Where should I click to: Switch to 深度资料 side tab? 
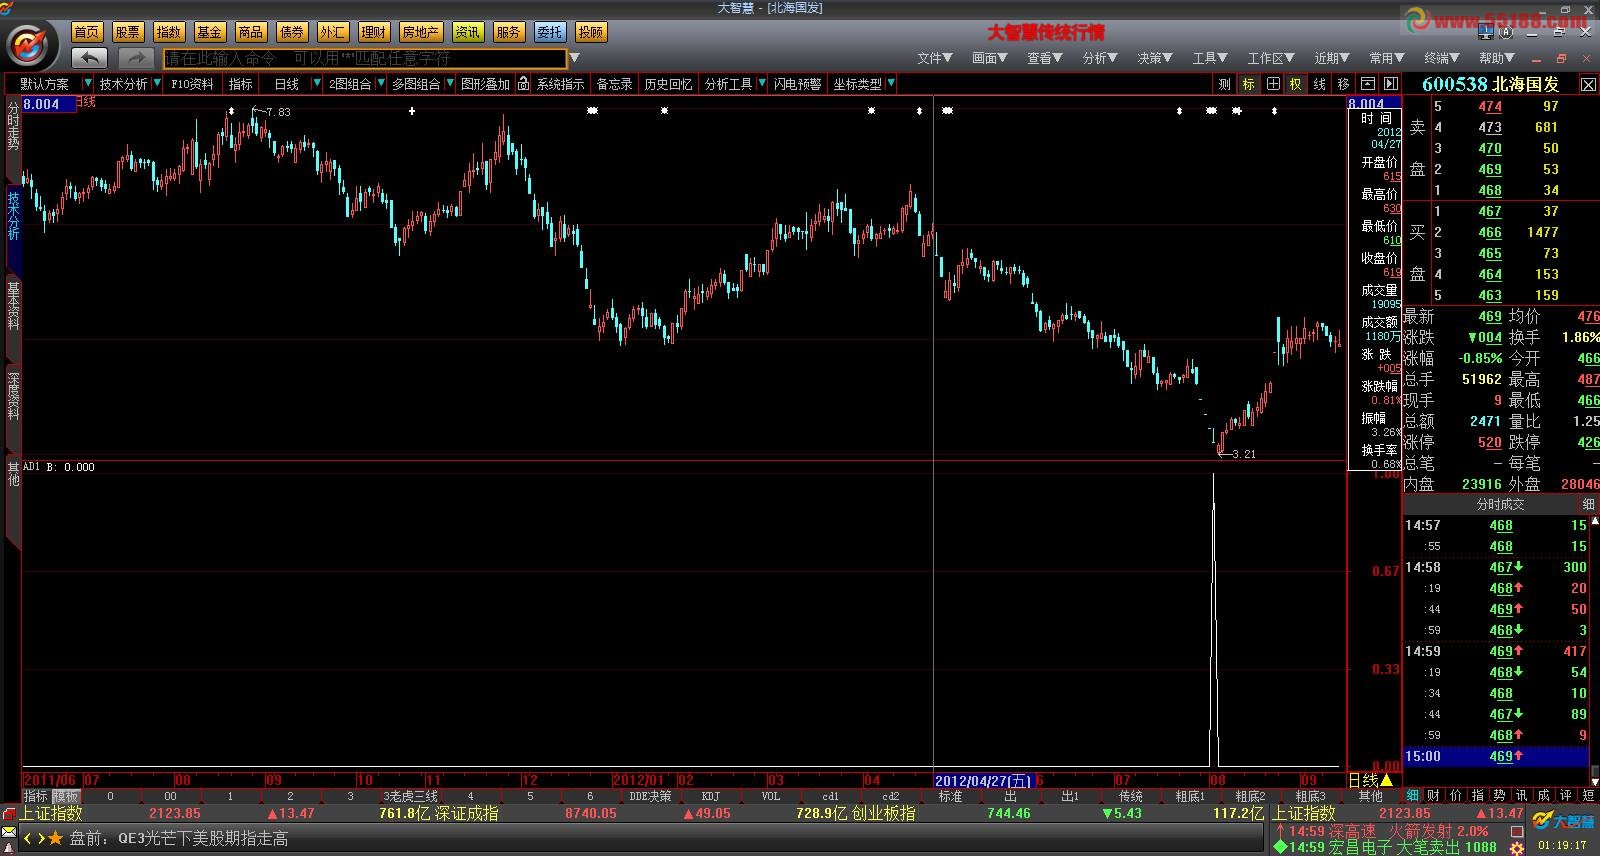coord(13,395)
